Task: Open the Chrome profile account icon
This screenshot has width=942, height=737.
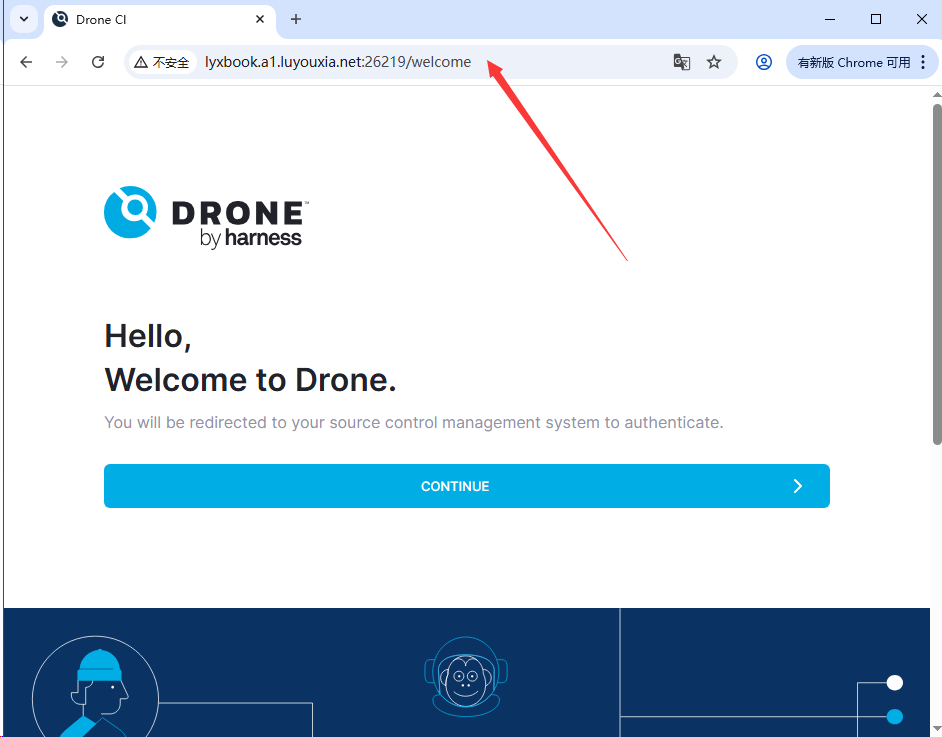Action: (x=763, y=62)
